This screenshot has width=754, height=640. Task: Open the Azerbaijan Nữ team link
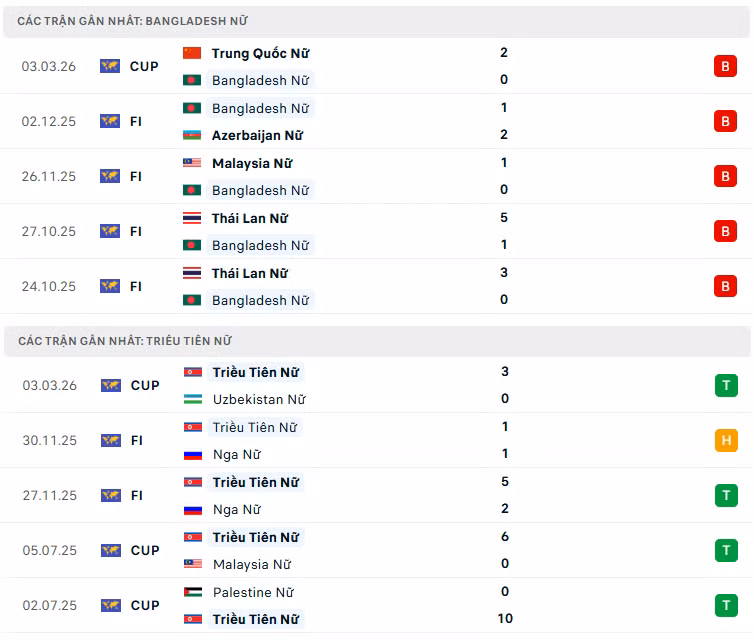(257, 135)
